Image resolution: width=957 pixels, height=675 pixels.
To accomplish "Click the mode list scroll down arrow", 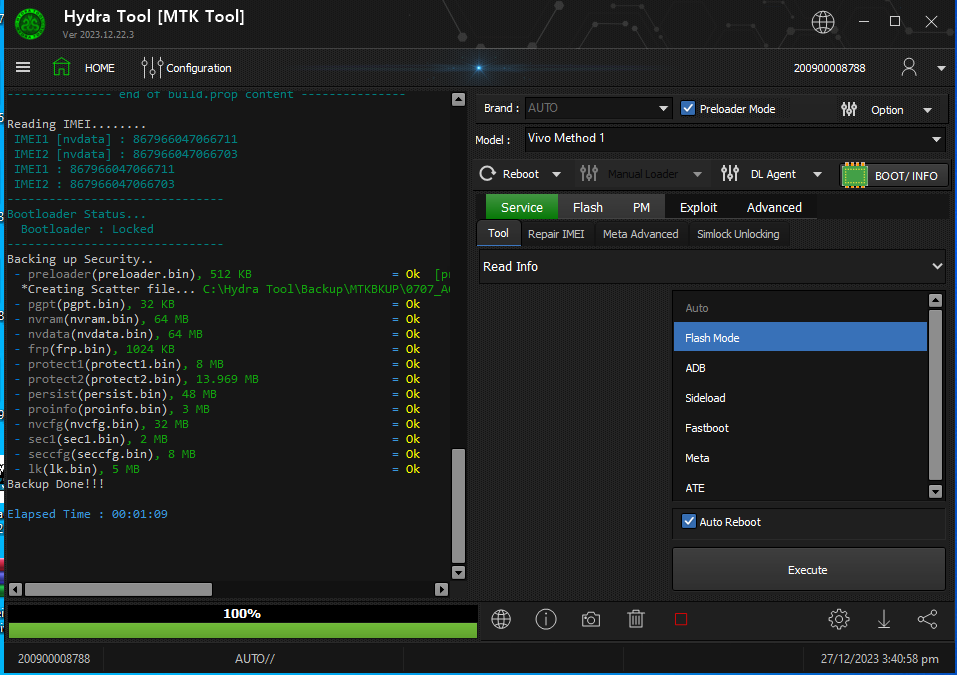I will point(935,491).
